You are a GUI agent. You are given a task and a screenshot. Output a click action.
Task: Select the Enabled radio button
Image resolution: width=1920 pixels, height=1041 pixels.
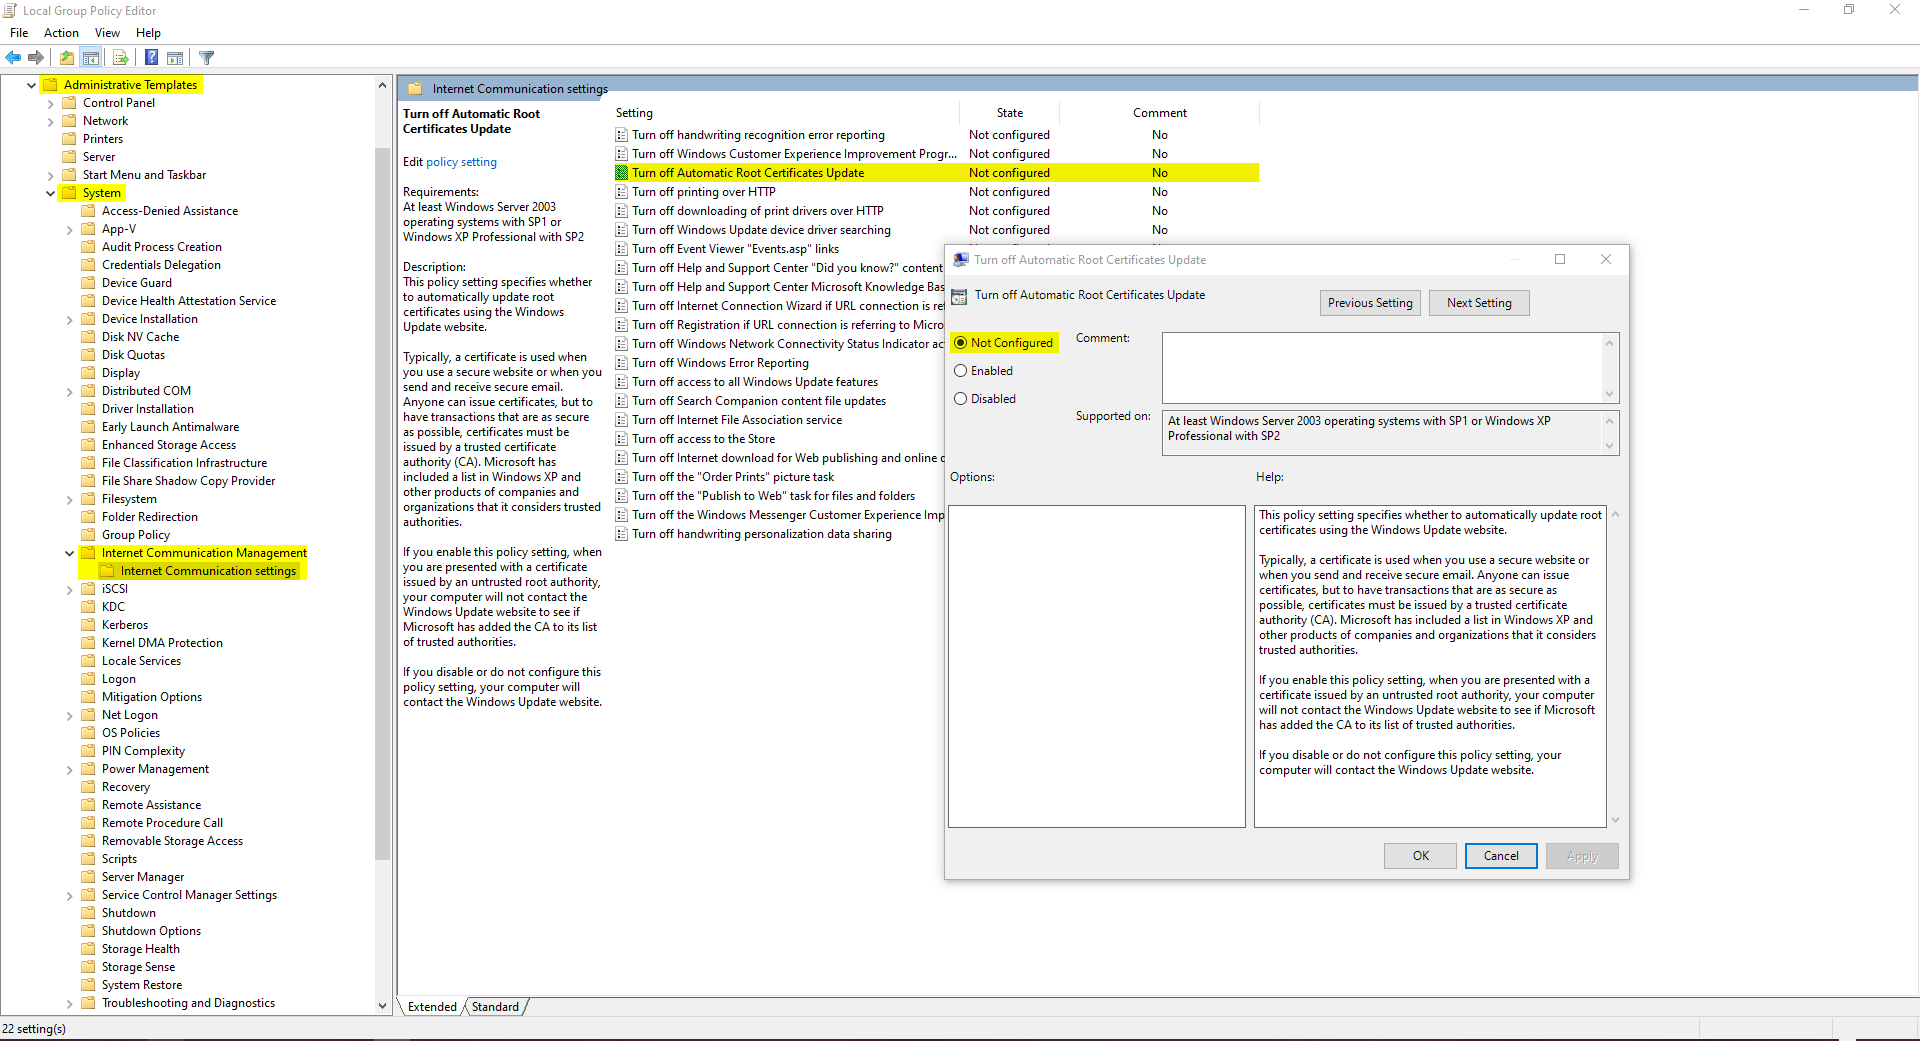(x=961, y=371)
